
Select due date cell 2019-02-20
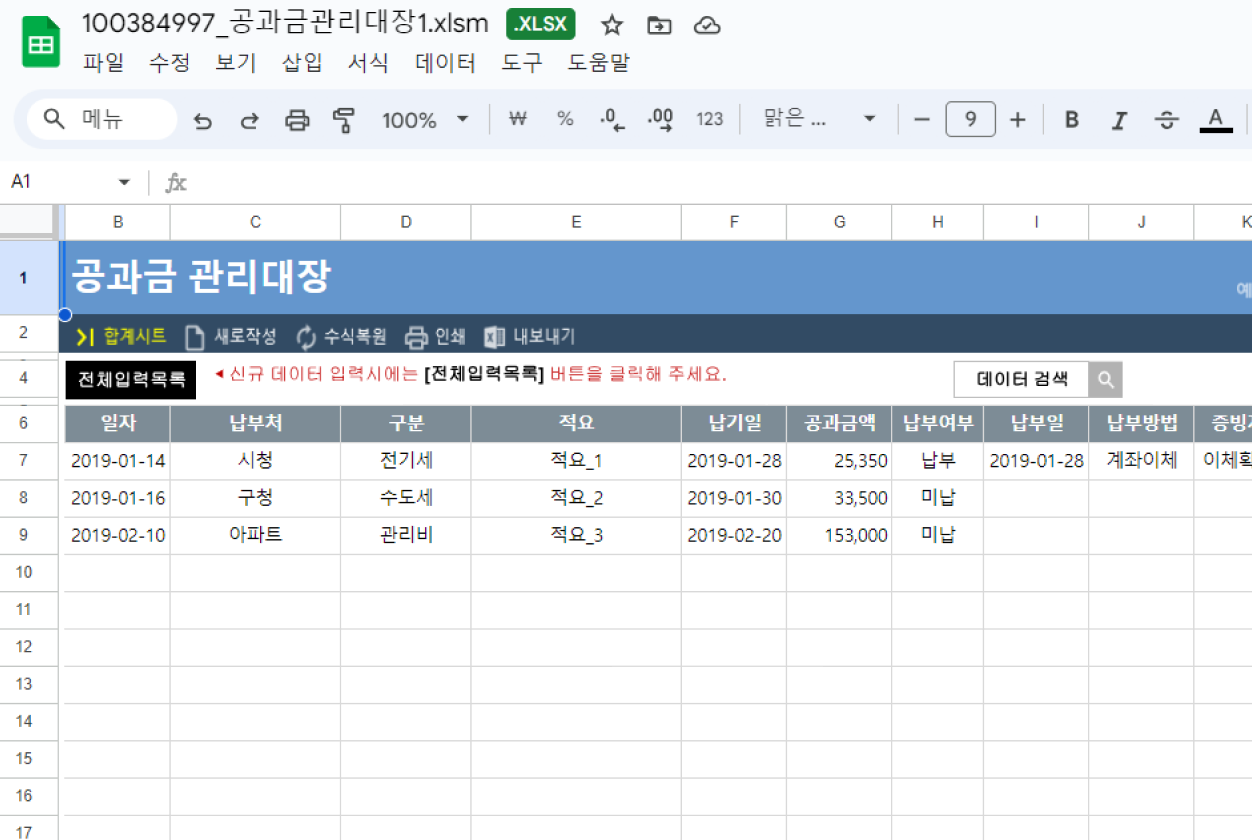[734, 535]
